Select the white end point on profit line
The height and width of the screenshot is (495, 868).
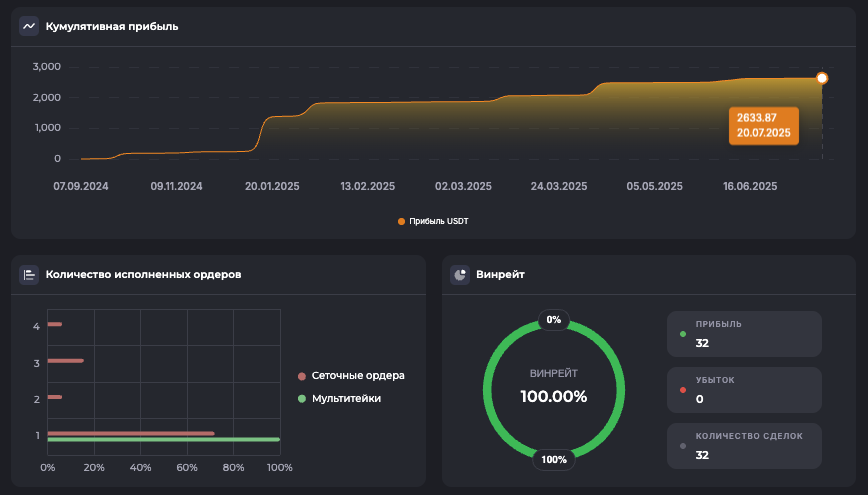(822, 78)
